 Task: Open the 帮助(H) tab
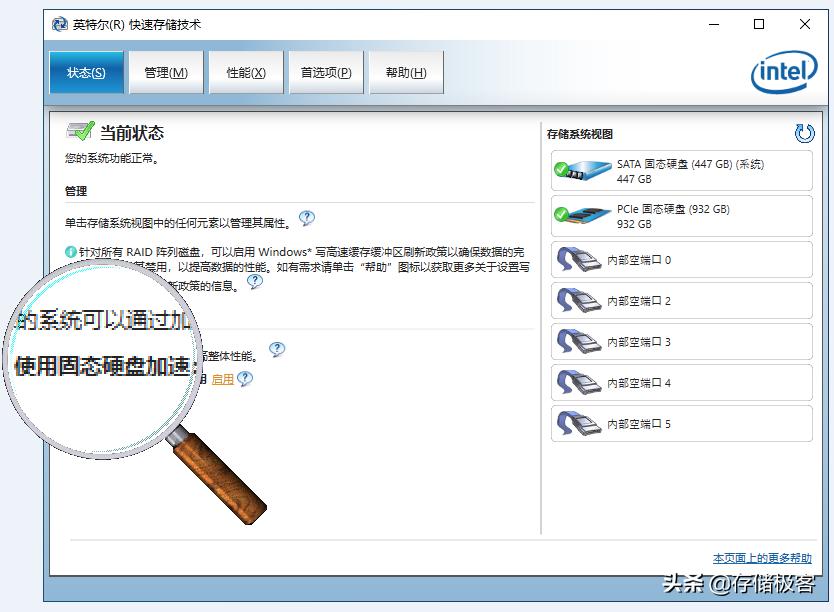tap(406, 72)
